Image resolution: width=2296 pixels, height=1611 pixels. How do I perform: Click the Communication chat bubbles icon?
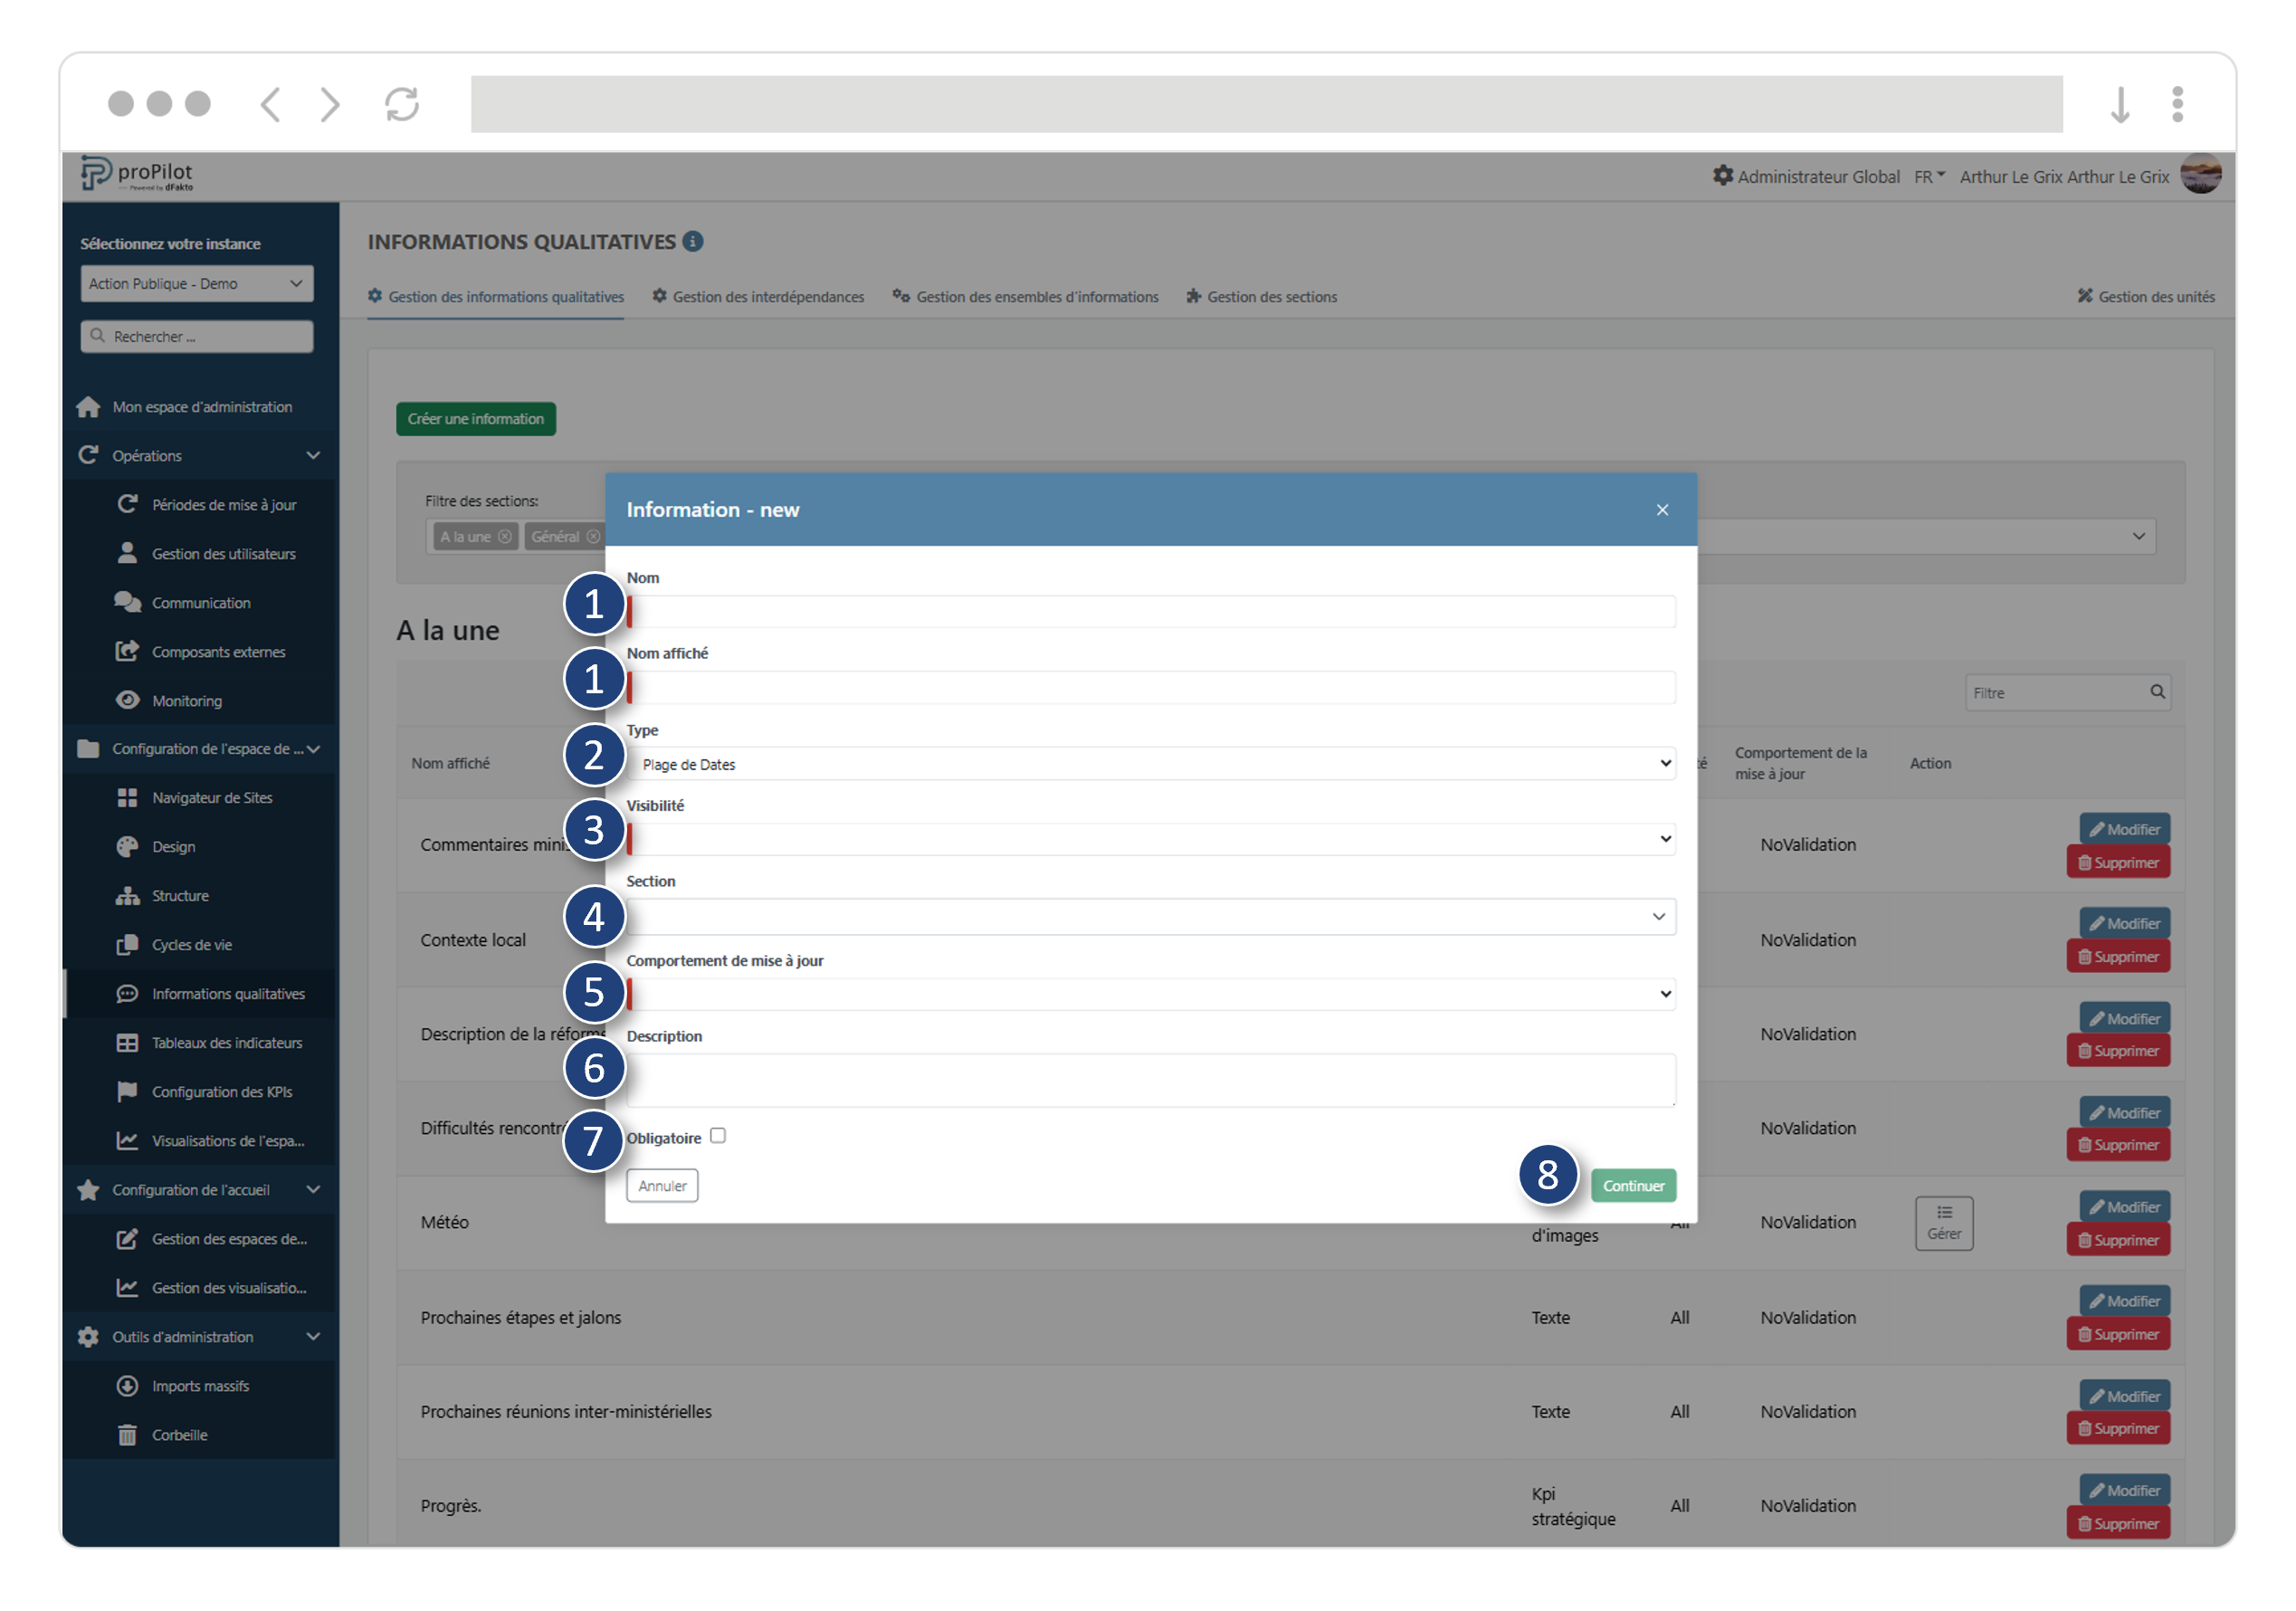pyautogui.click(x=127, y=602)
